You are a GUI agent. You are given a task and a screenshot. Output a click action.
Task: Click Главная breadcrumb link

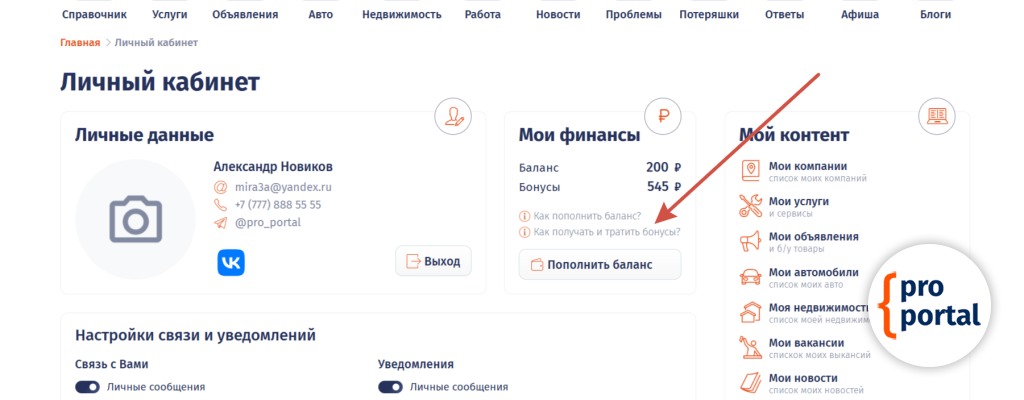click(x=80, y=43)
